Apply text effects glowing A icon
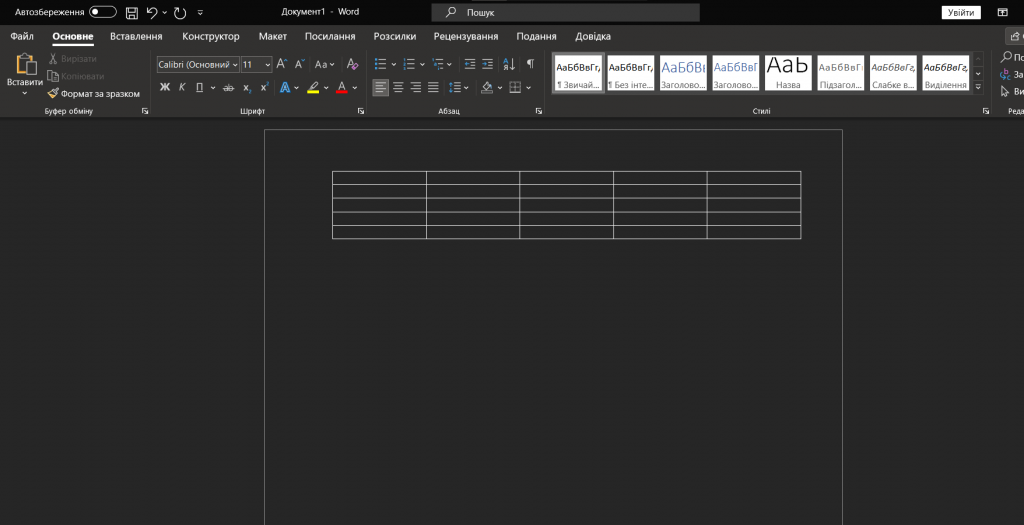 (285, 88)
